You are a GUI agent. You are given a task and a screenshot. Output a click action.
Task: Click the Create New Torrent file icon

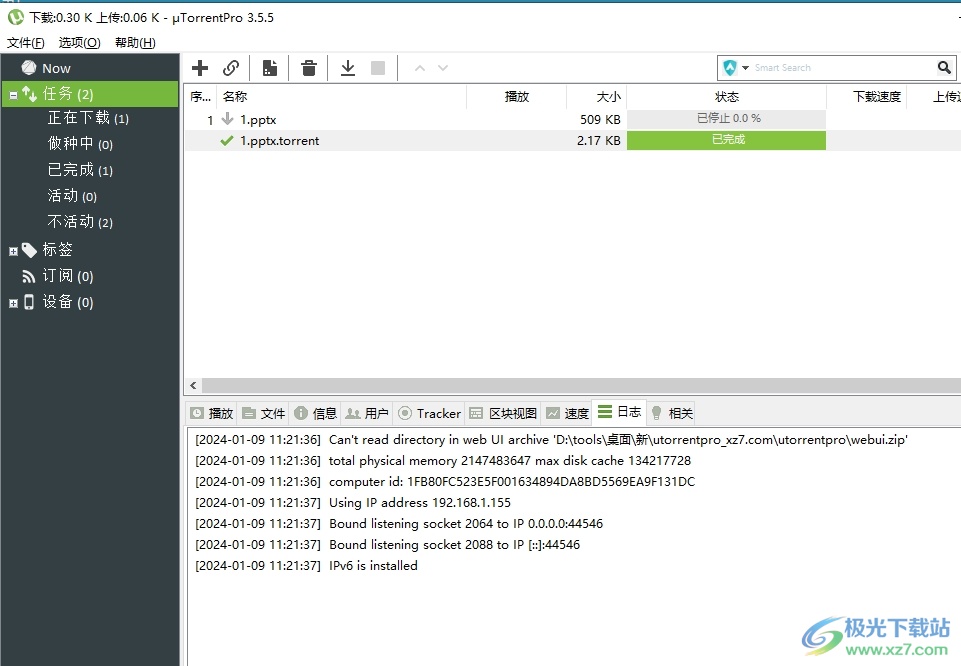(x=269, y=68)
